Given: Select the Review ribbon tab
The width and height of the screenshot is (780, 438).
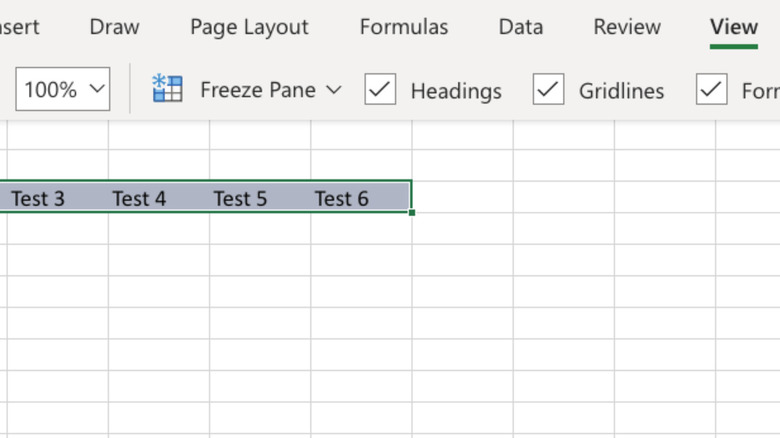Looking at the screenshot, I should (627, 27).
